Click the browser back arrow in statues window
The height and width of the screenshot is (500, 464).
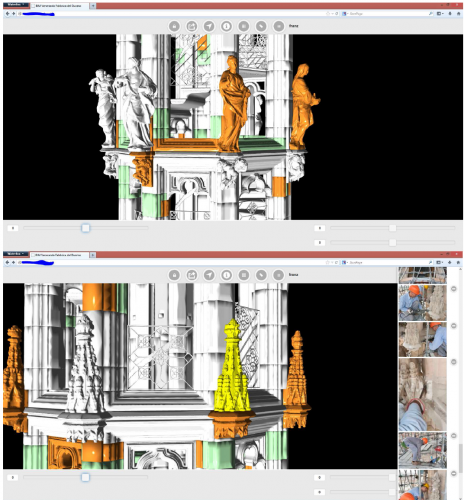coord(8,14)
